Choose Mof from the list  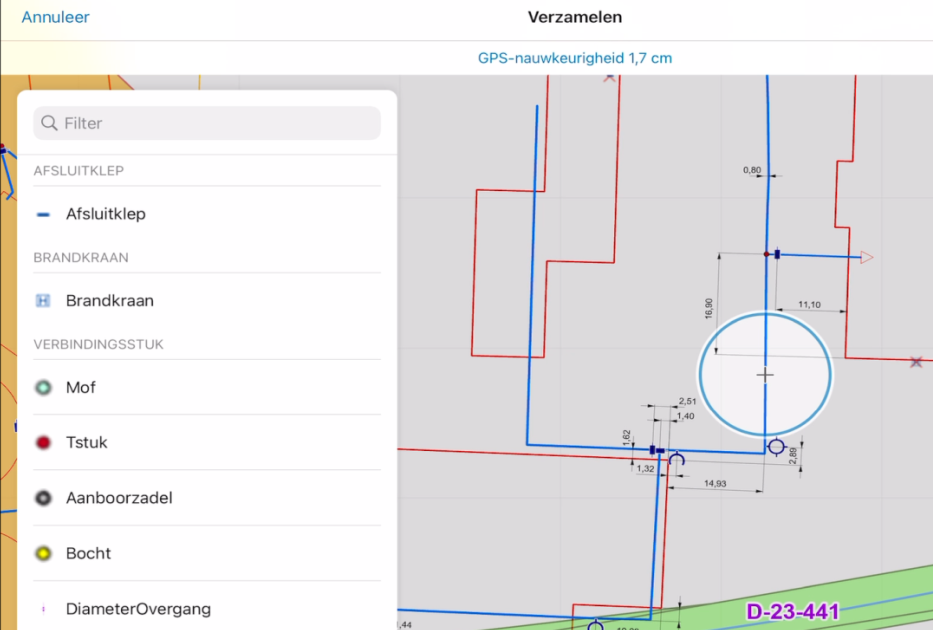(x=81, y=387)
